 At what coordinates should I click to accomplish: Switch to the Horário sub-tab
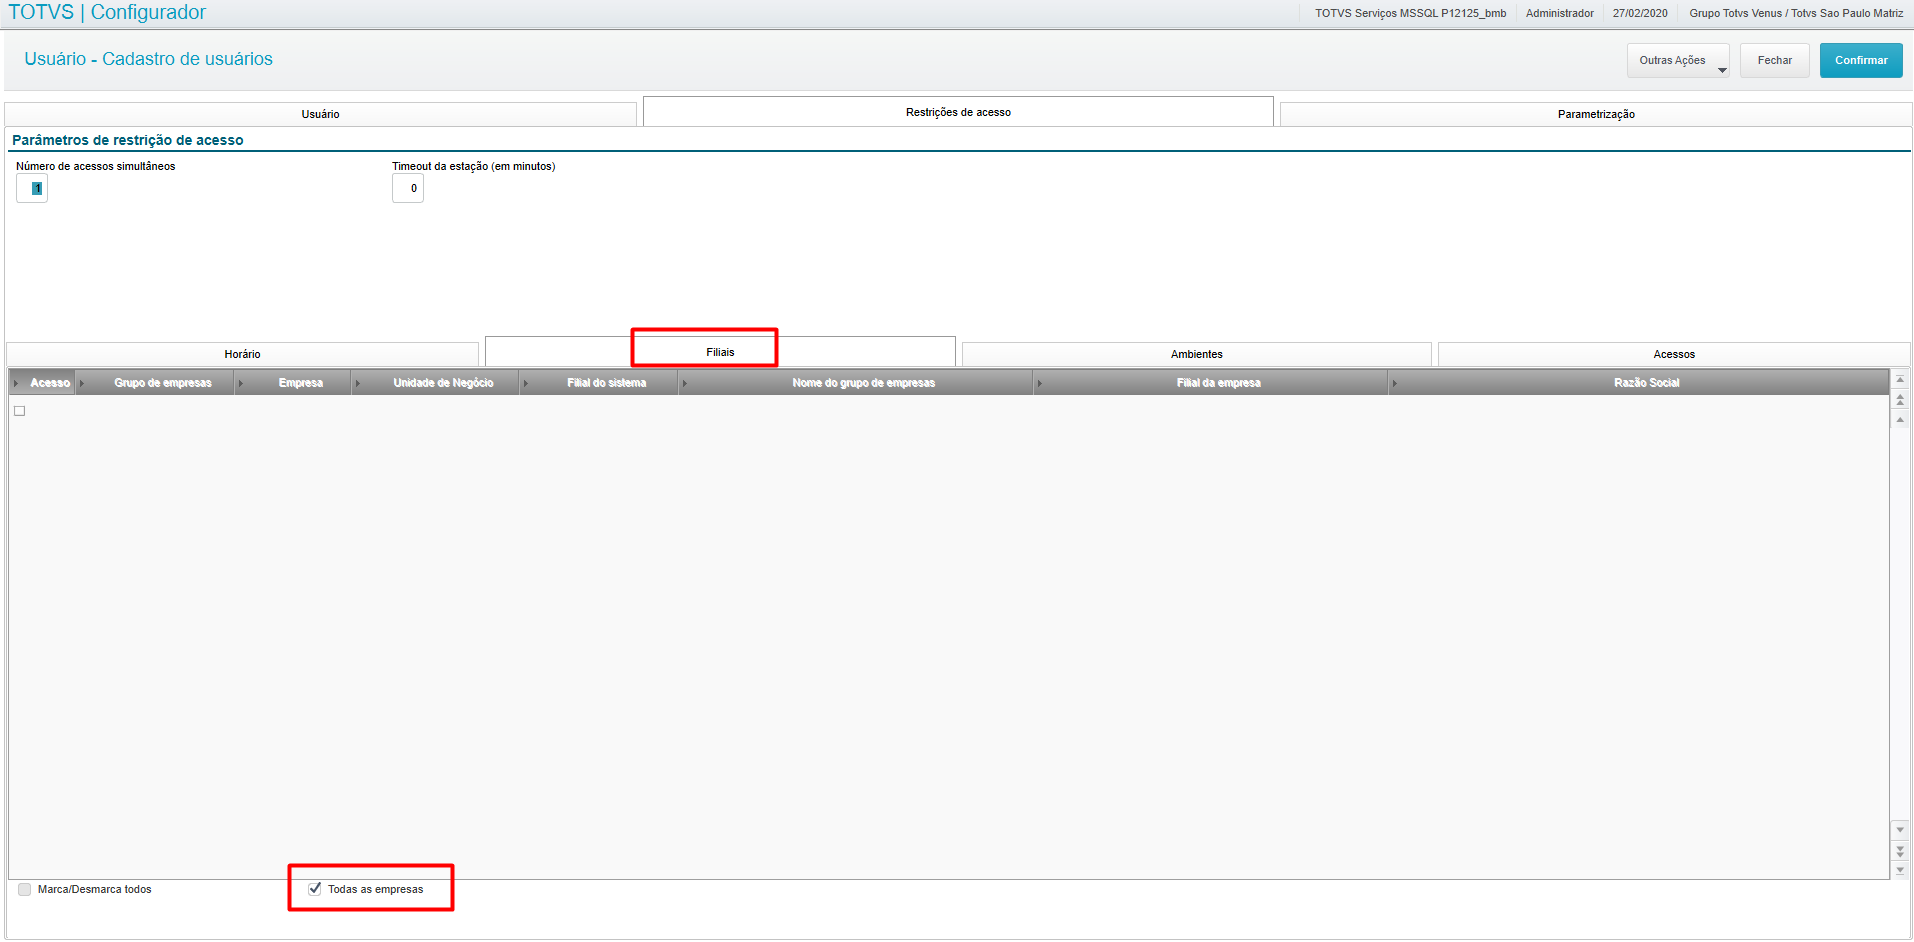click(242, 354)
